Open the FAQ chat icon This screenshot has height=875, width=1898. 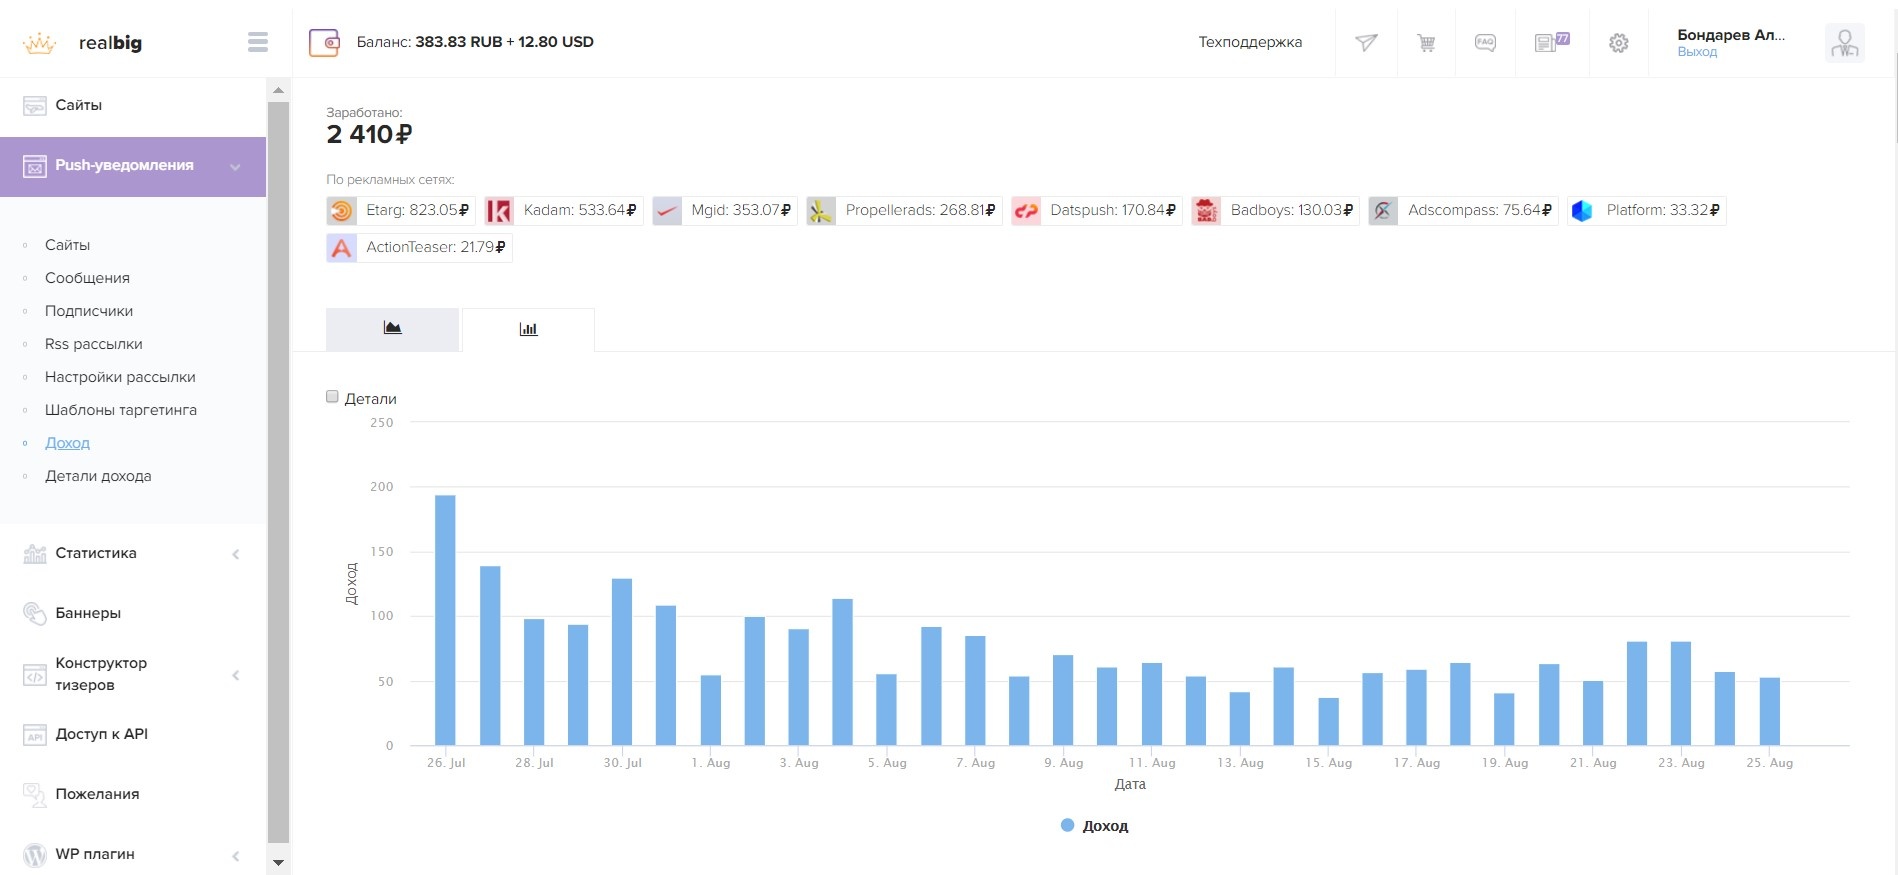click(x=1485, y=42)
